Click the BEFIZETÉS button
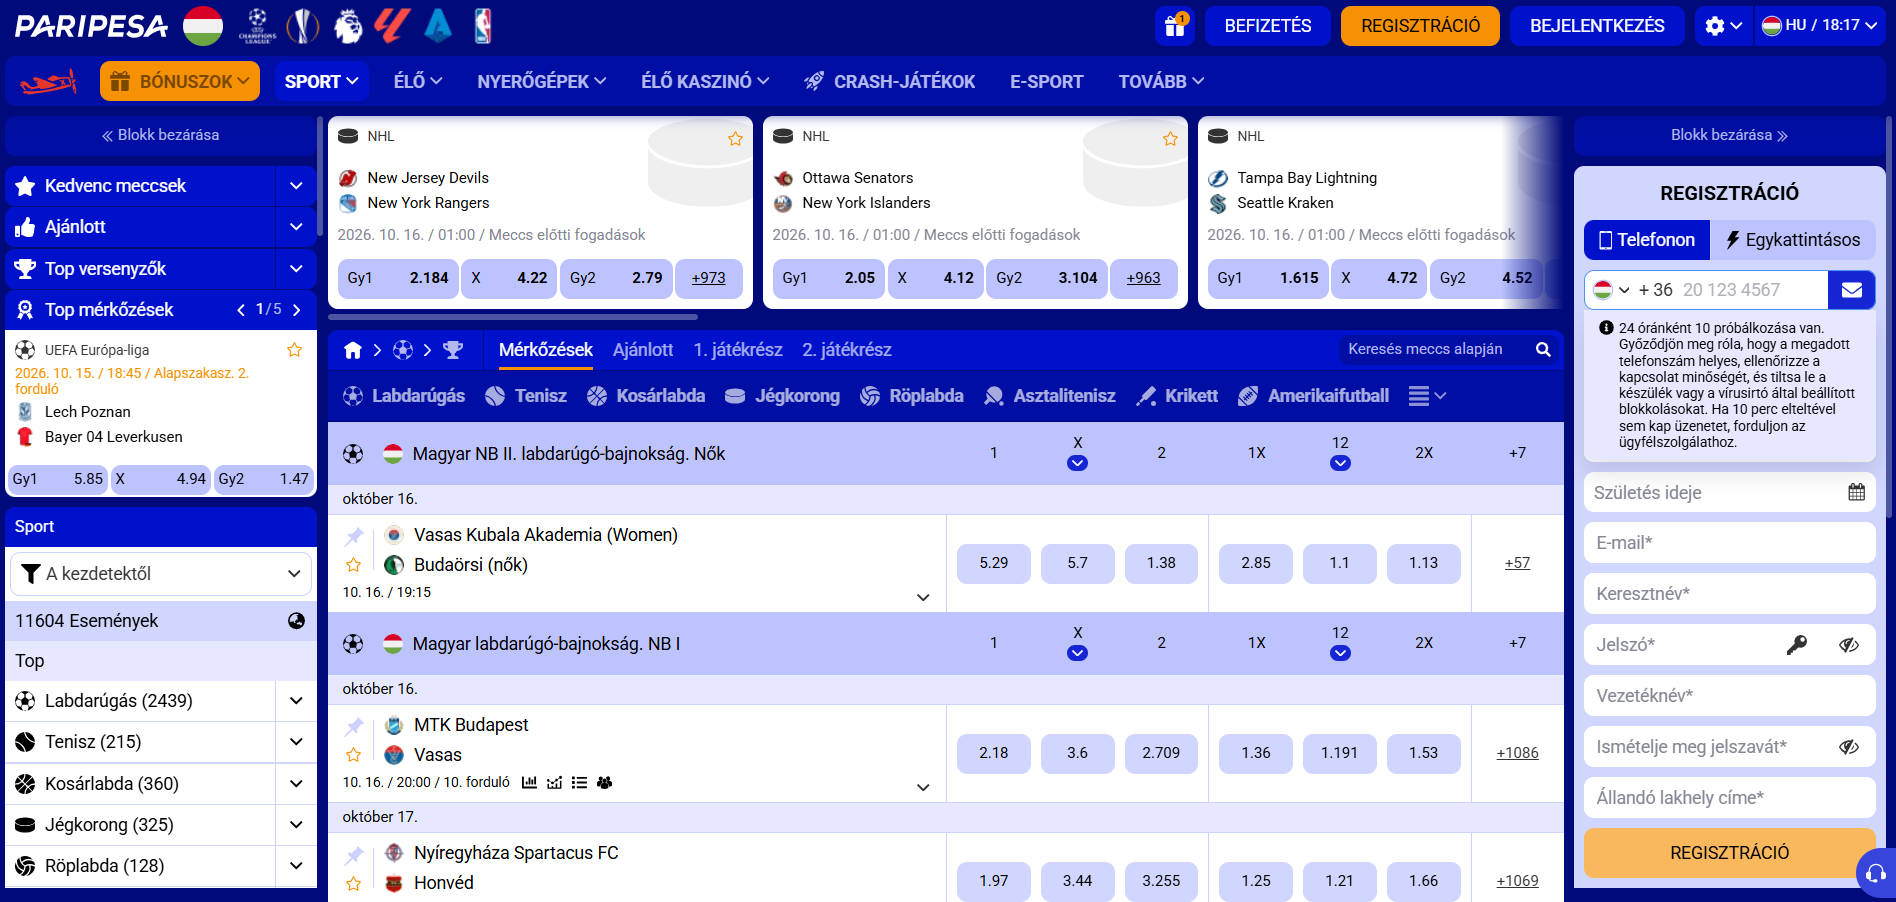This screenshot has height=902, width=1896. tap(1268, 26)
